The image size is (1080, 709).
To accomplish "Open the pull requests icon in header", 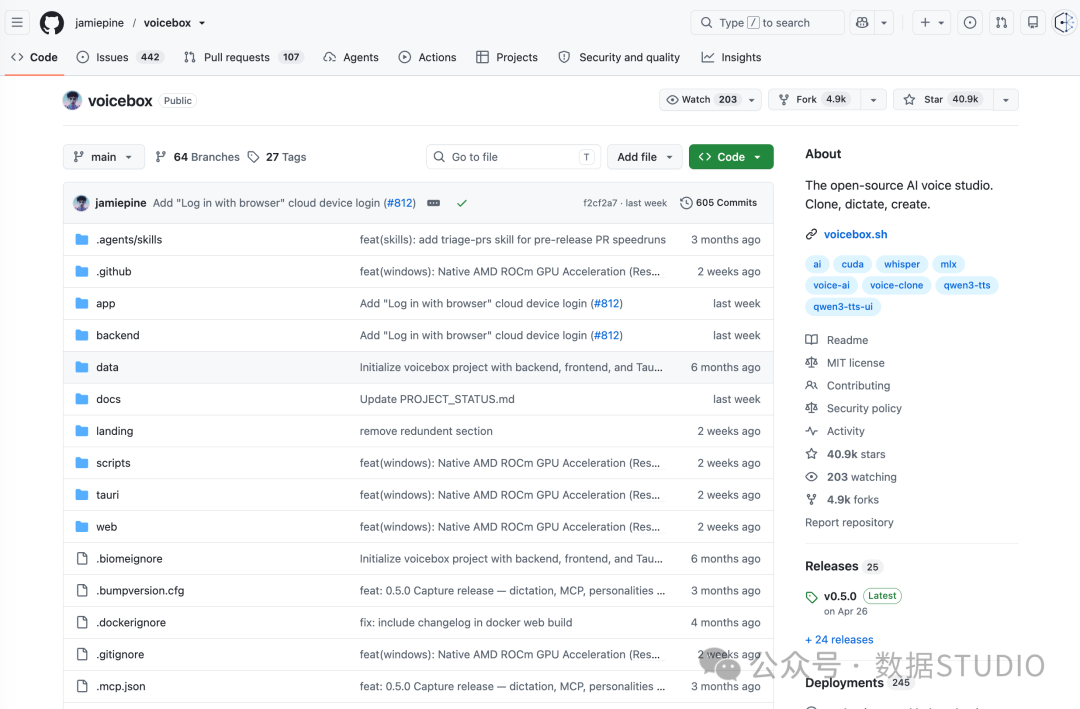I will (x=1001, y=23).
